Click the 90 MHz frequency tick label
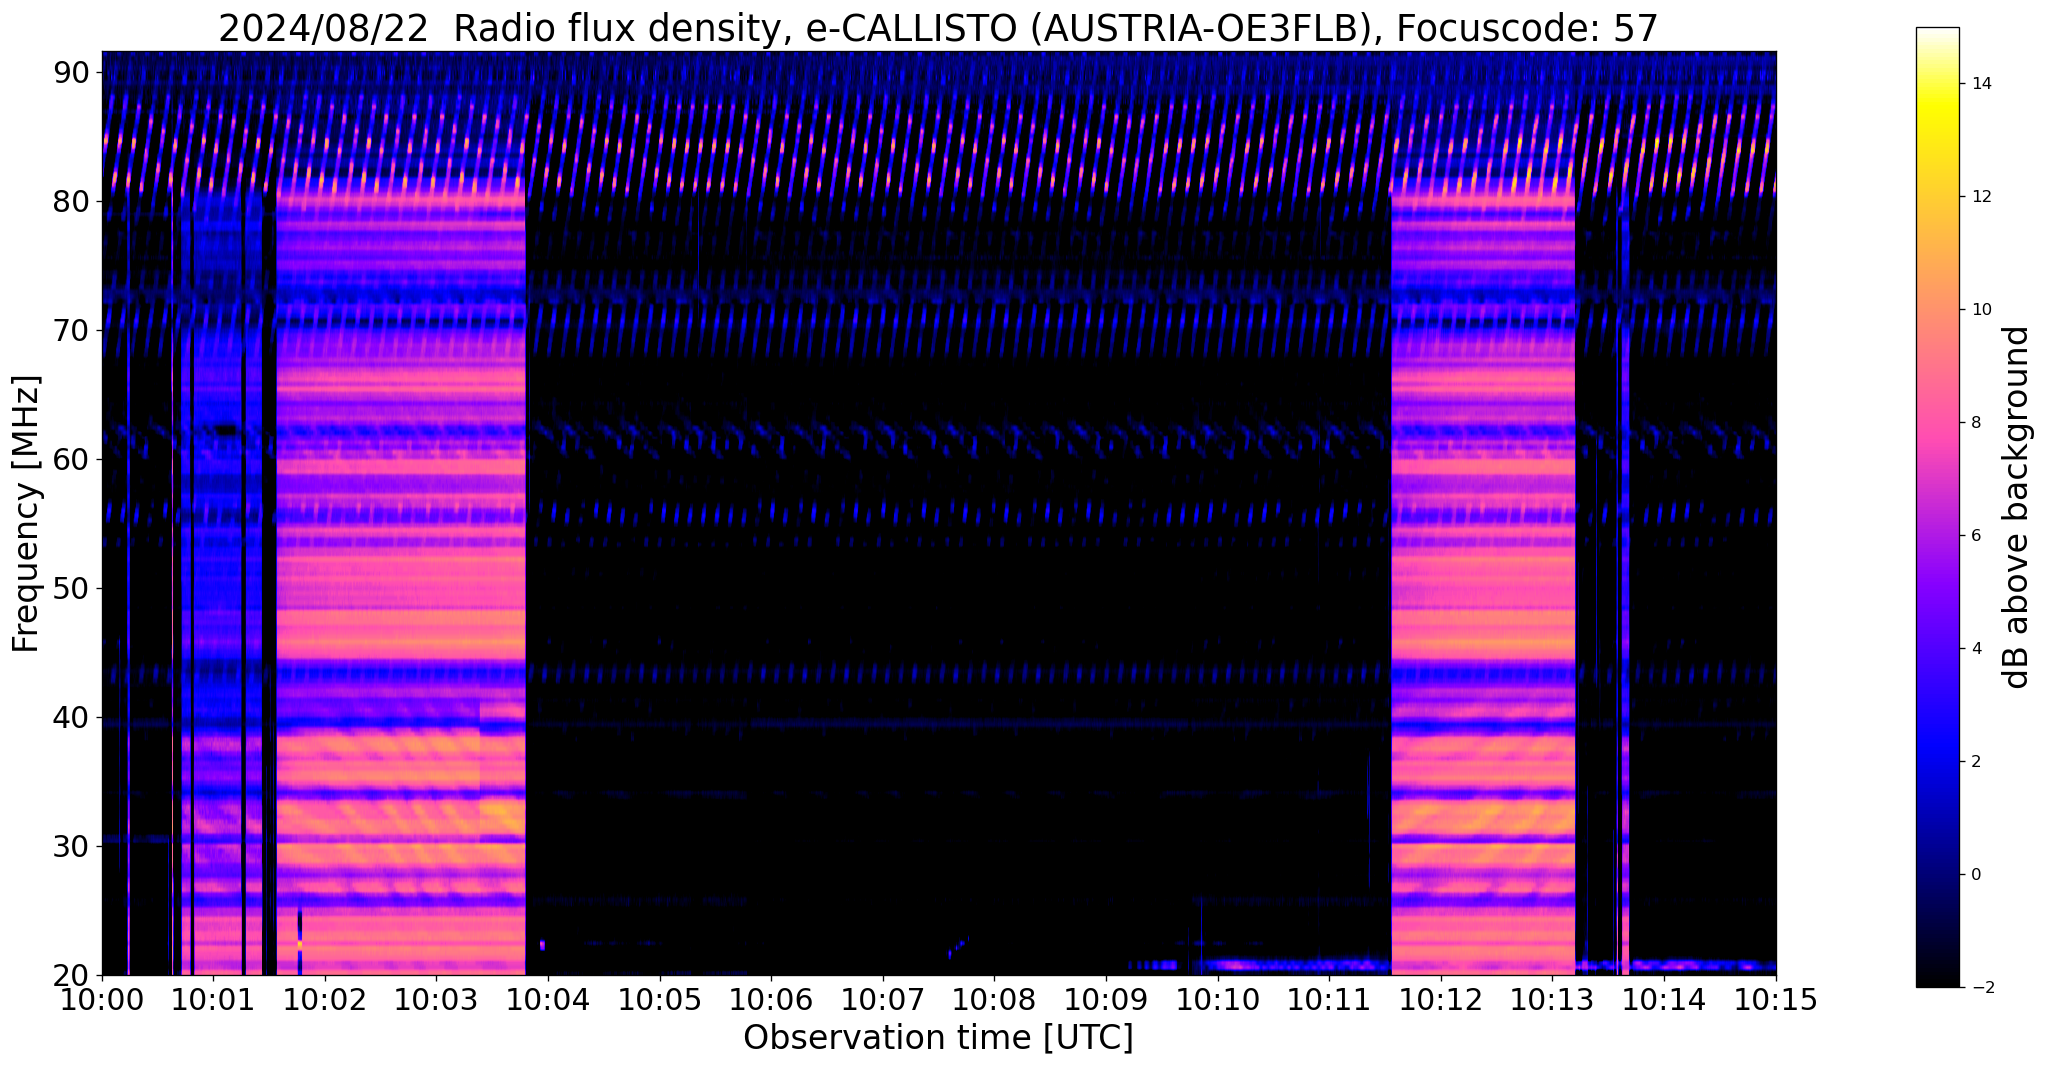2047x1067 pixels. coord(73,73)
